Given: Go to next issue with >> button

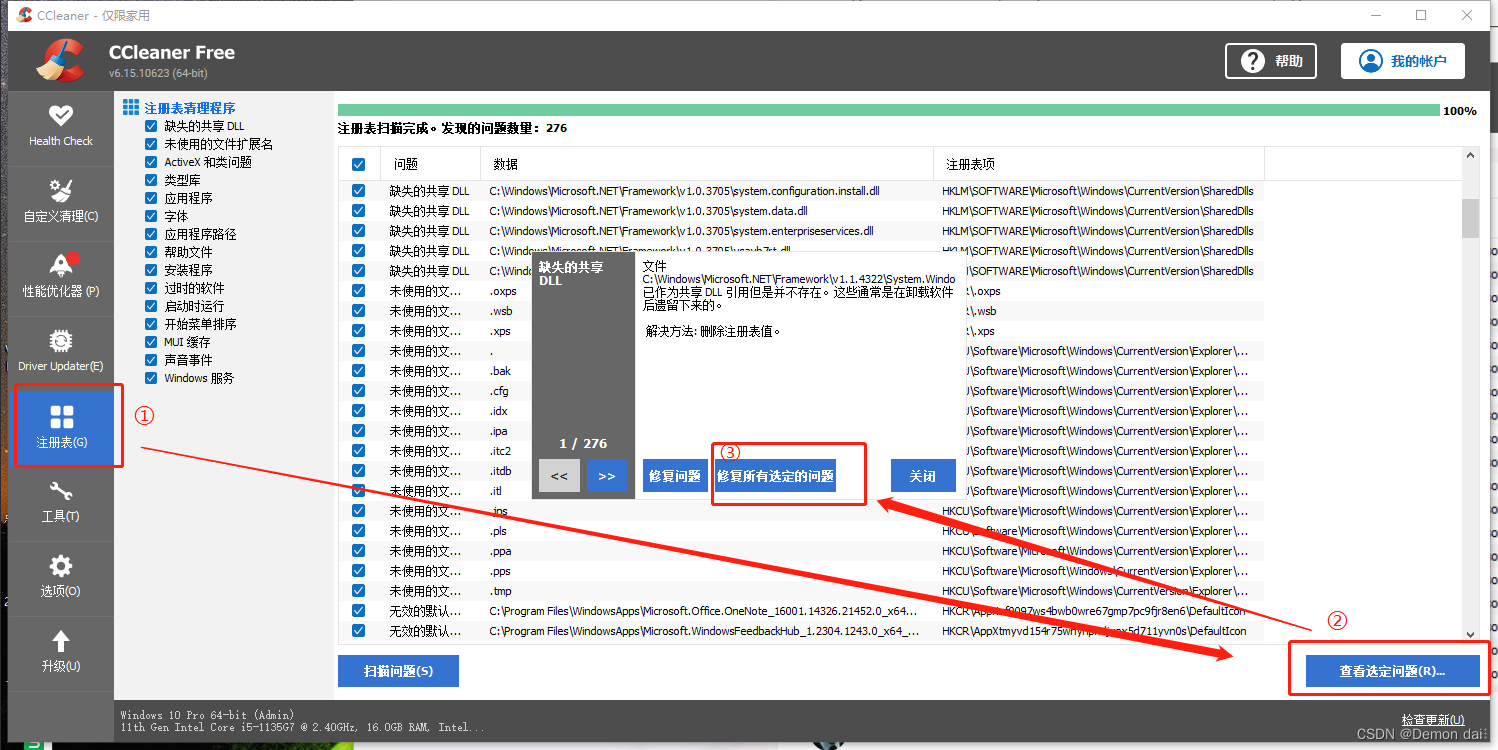Looking at the screenshot, I should click(x=607, y=476).
